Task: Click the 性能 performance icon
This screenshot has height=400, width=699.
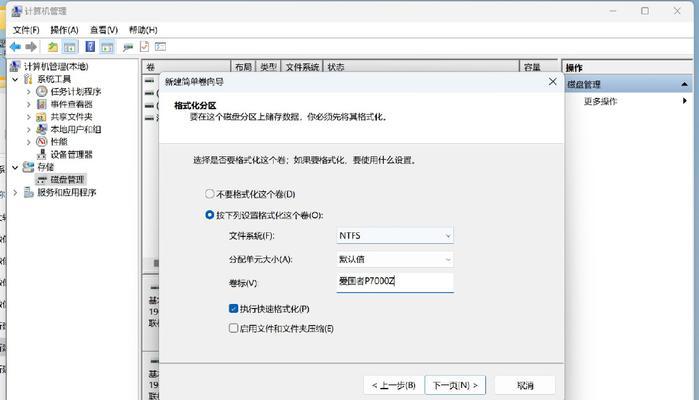Action: pos(41,142)
